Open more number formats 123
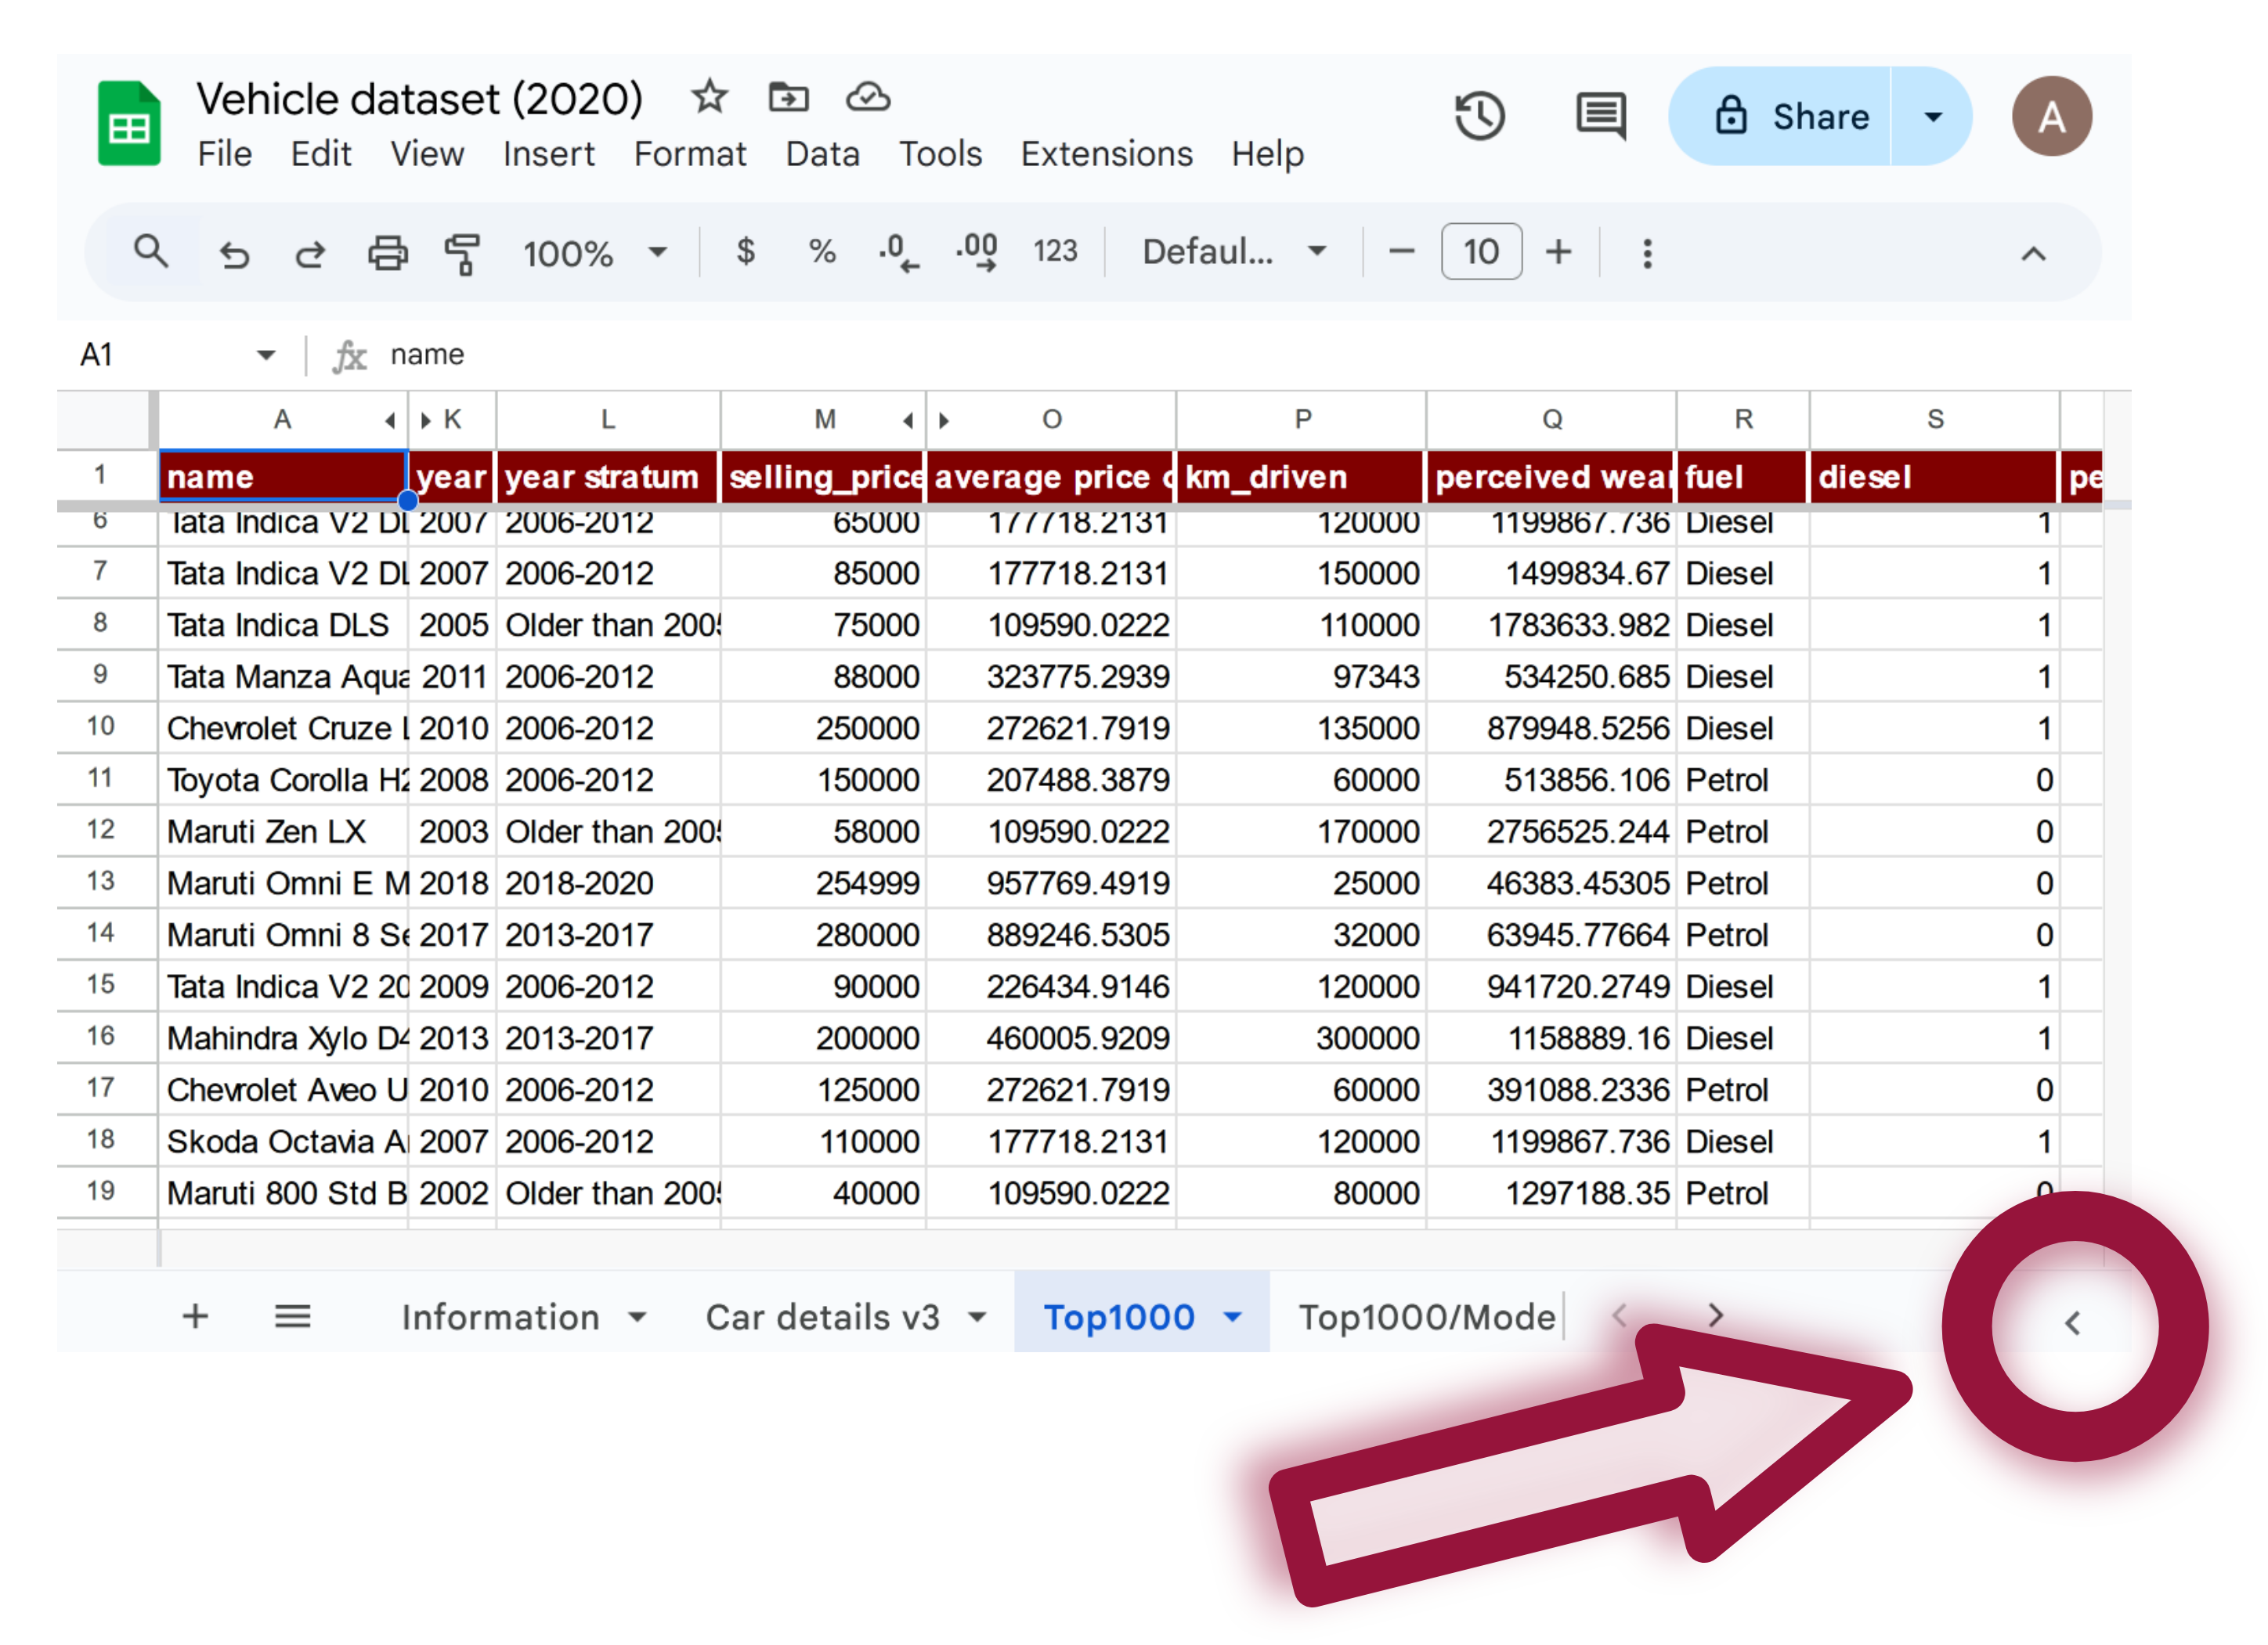 coord(1055,251)
